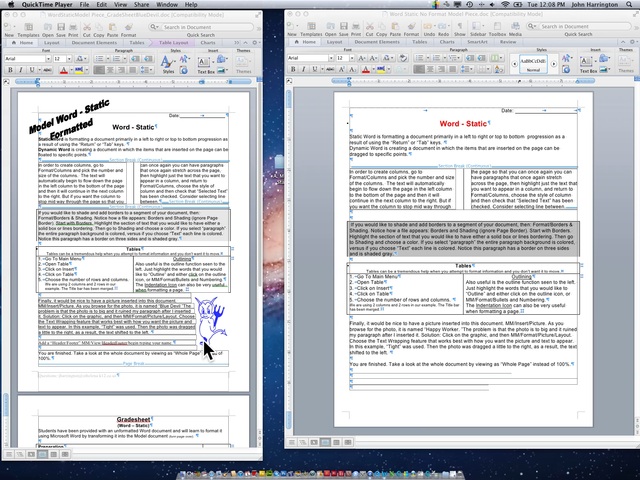Click decrease indent icon in left Word window

point(136,59)
